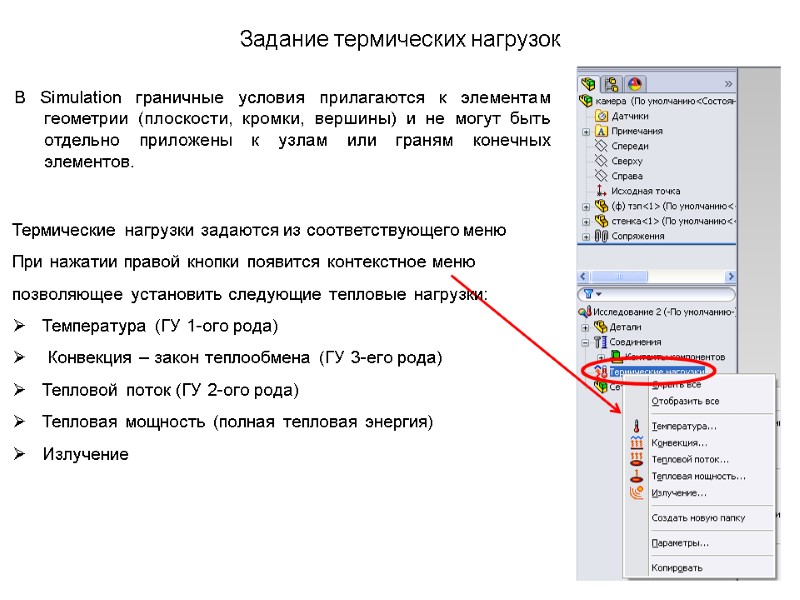Open the FeatureManager design tree tab
800x600 pixels.
point(588,84)
